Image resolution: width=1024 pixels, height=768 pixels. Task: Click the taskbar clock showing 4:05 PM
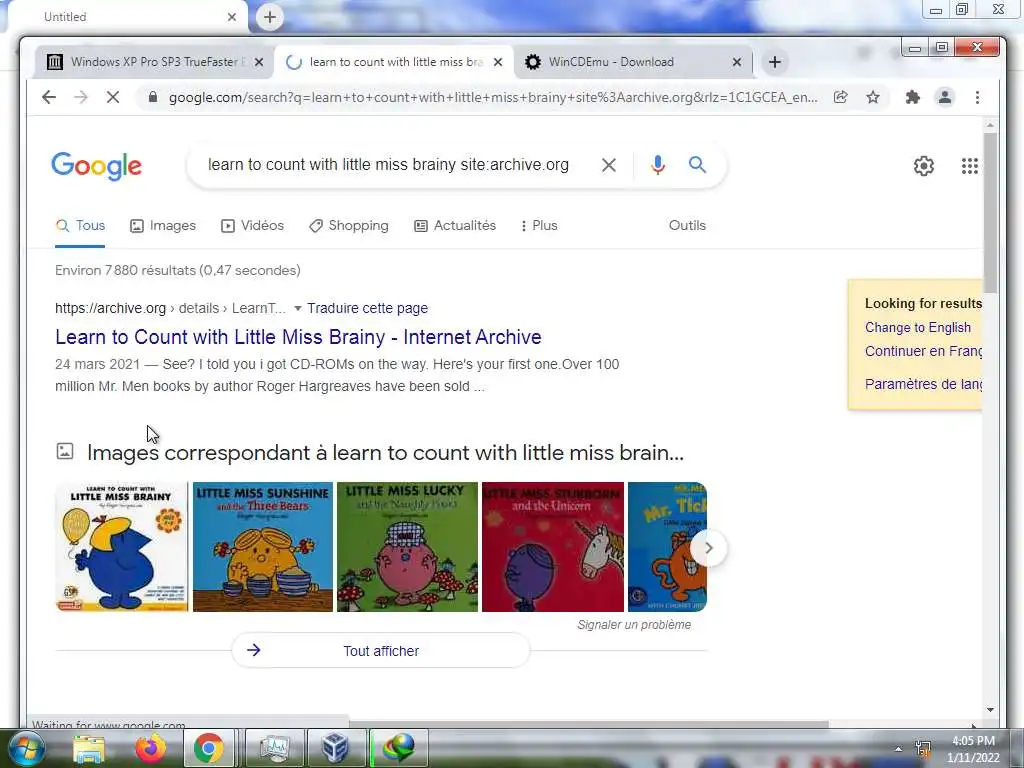(x=973, y=749)
